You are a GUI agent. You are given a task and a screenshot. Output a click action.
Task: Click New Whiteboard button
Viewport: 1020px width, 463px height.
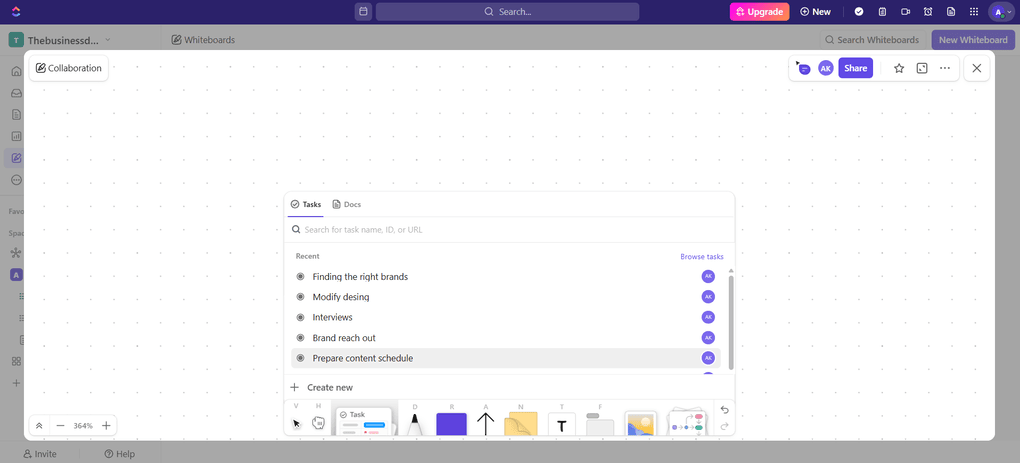pyautogui.click(x=973, y=40)
